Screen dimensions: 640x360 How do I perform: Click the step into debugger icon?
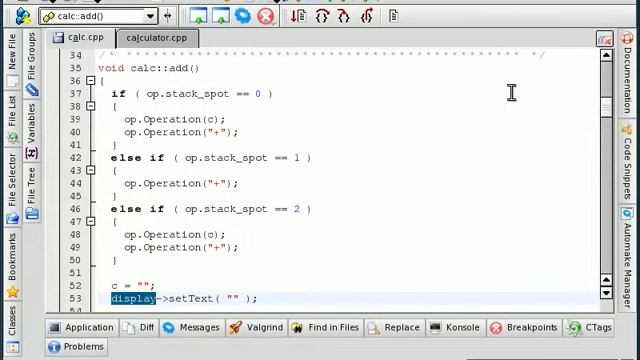coord(344,16)
